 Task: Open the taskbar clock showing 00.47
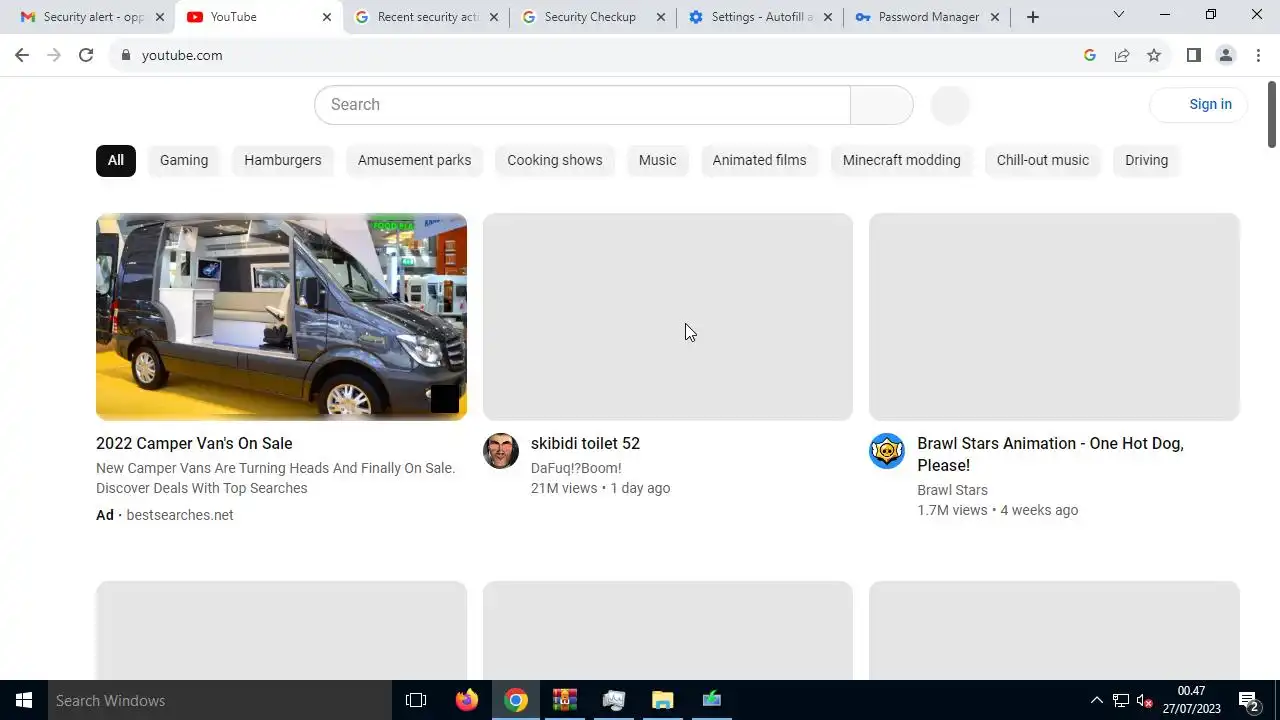click(x=1191, y=700)
